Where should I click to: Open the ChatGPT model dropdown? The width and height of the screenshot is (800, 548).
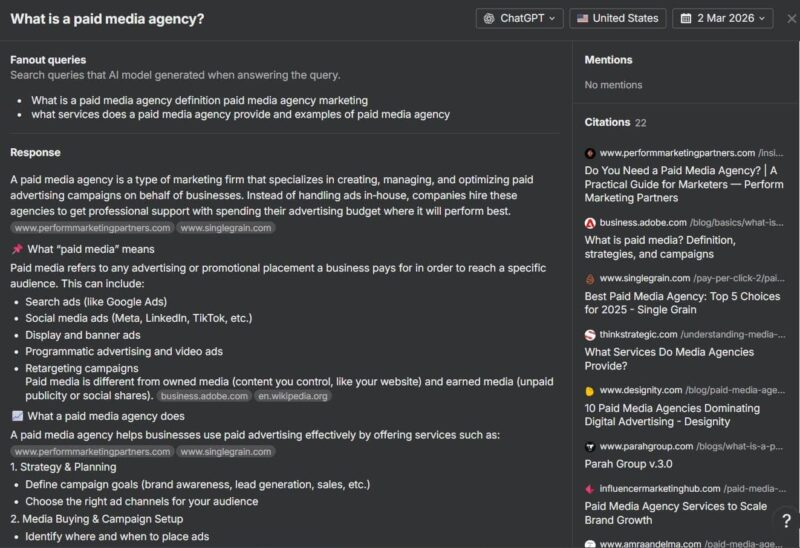(519, 18)
